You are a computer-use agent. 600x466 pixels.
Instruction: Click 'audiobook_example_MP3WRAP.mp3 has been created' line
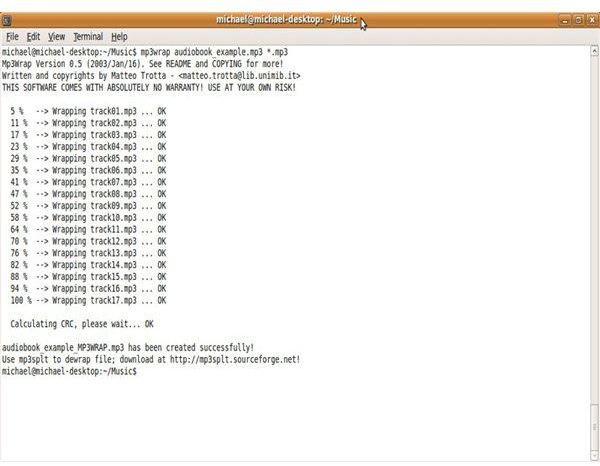tap(128, 348)
